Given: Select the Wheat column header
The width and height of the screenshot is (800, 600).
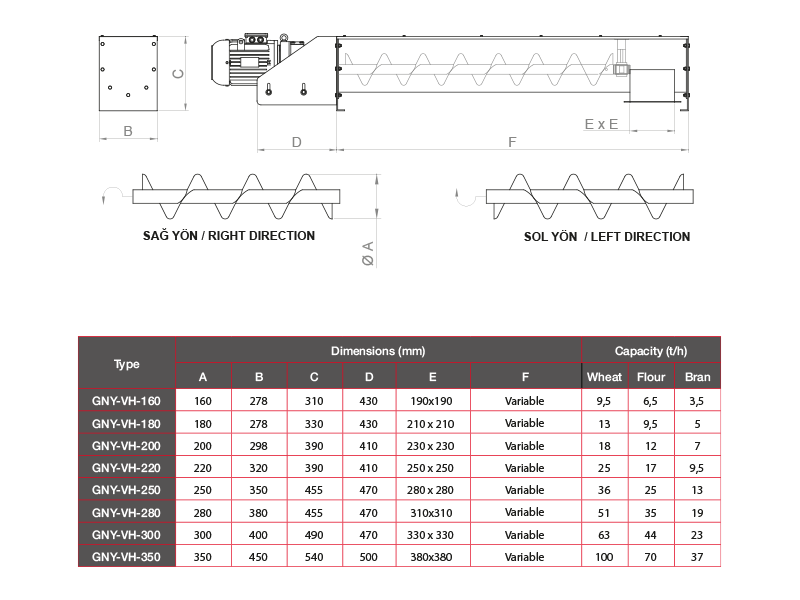Looking at the screenshot, I should (x=605, y=377).
